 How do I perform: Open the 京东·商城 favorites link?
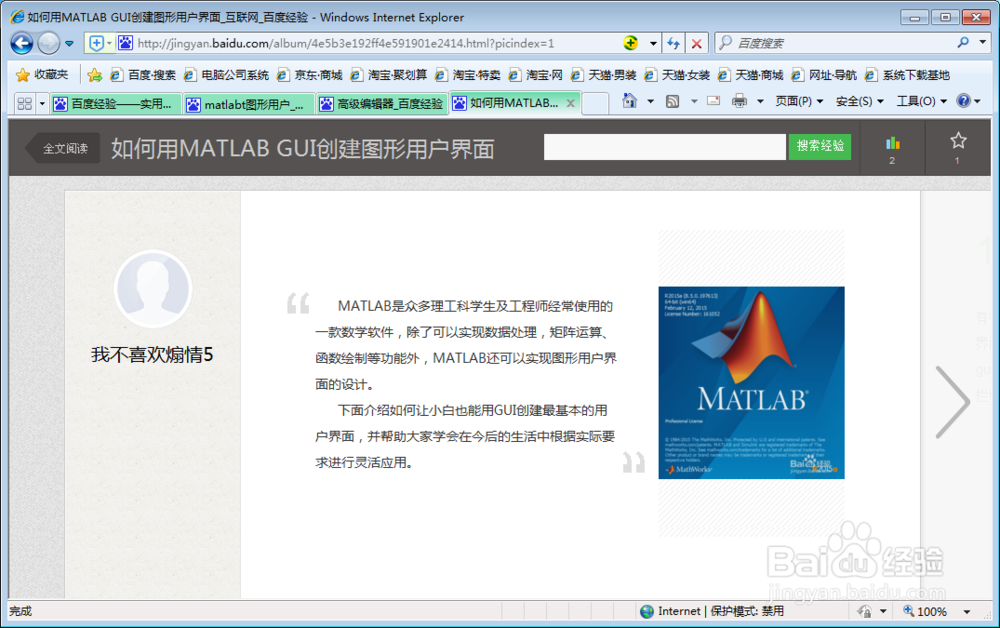coord(310,75)
